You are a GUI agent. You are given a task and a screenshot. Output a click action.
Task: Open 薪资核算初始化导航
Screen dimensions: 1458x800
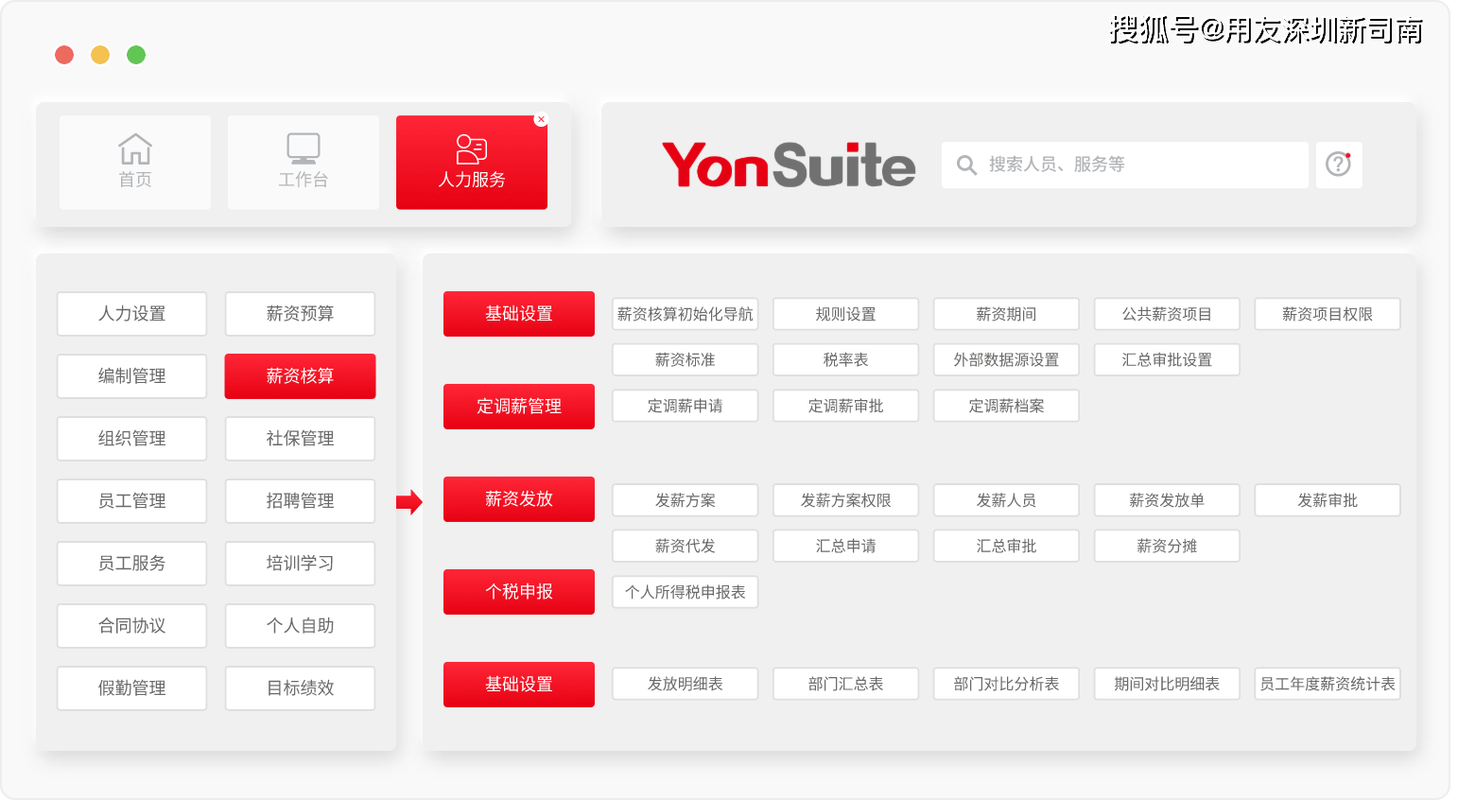click(x=685, y=314)
